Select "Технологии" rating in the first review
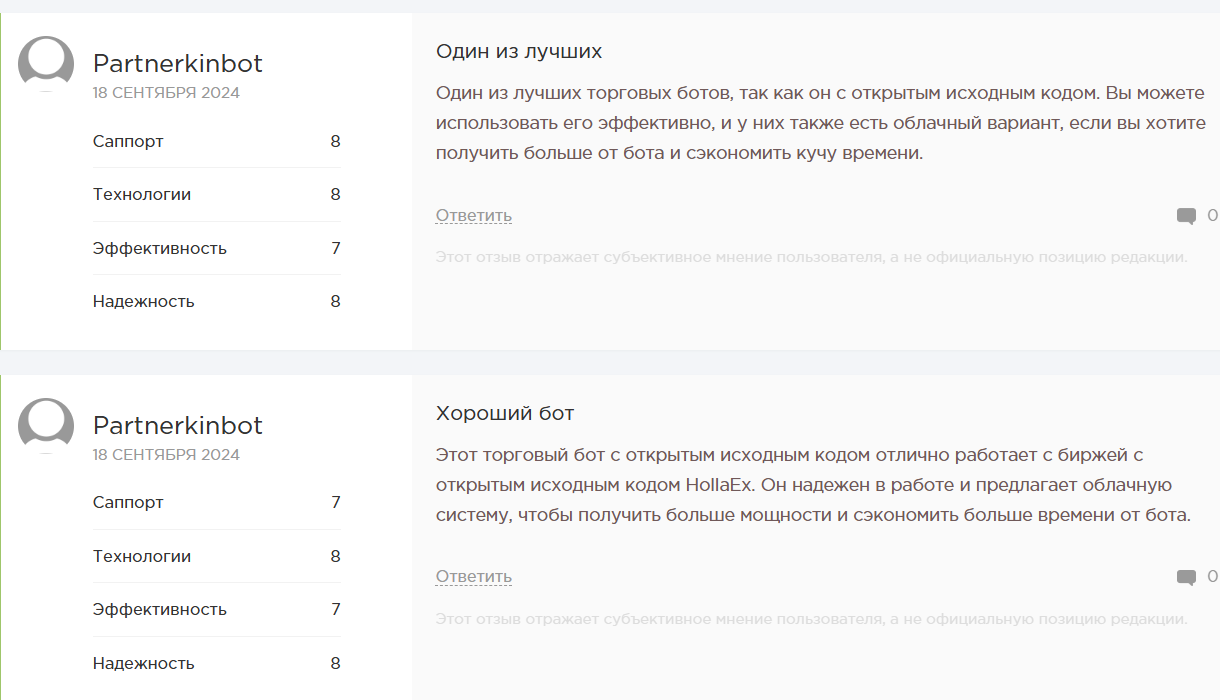 pos(216,195)
